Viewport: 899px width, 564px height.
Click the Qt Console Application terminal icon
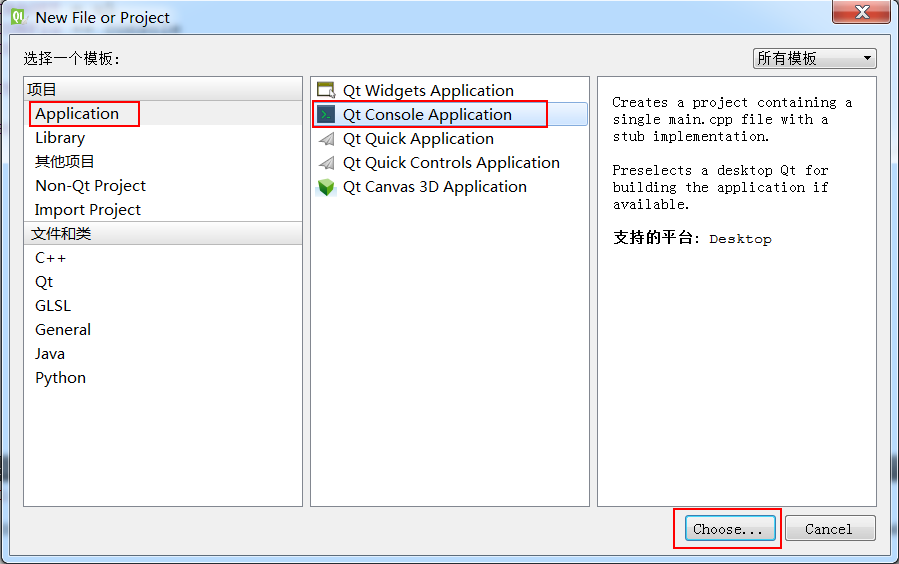(326, 115)
